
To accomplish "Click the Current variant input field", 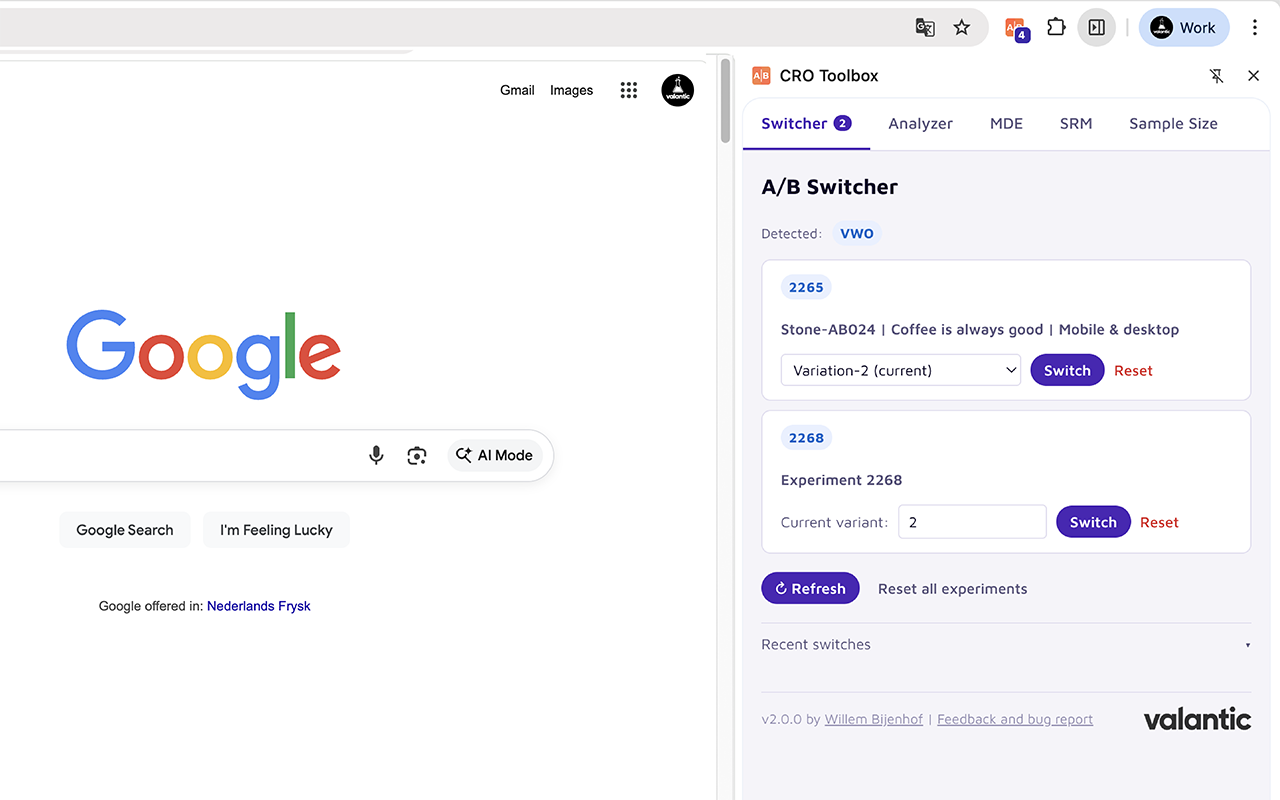I will pyautogui.click(x=972, y=522).
